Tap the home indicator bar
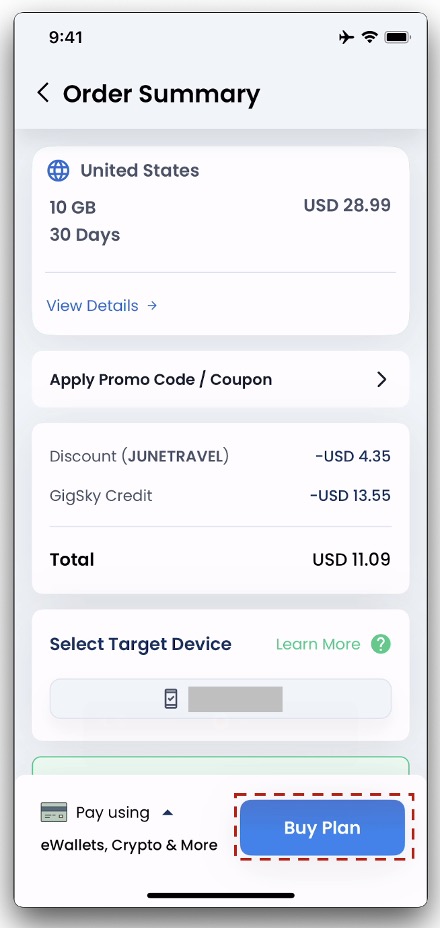Screen dimensions: 441x930 (x=220, y=895)
